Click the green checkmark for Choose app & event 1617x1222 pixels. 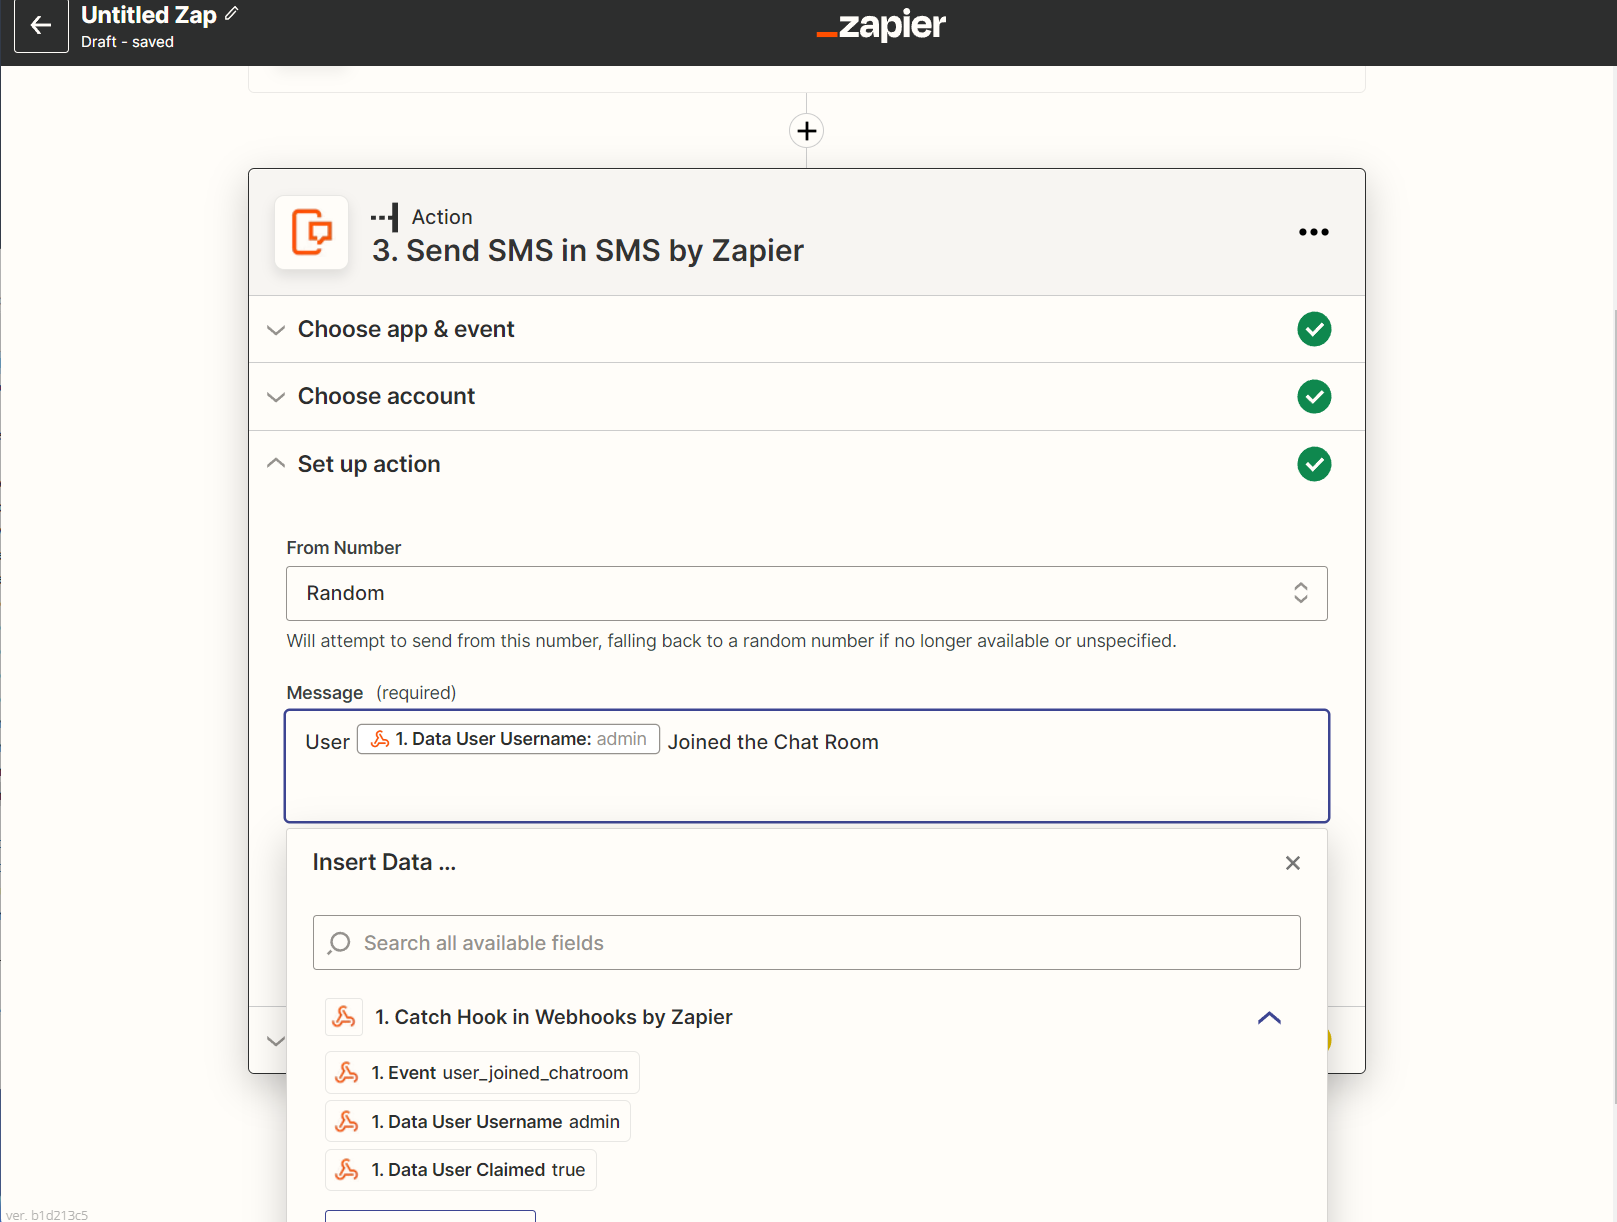1314,329
